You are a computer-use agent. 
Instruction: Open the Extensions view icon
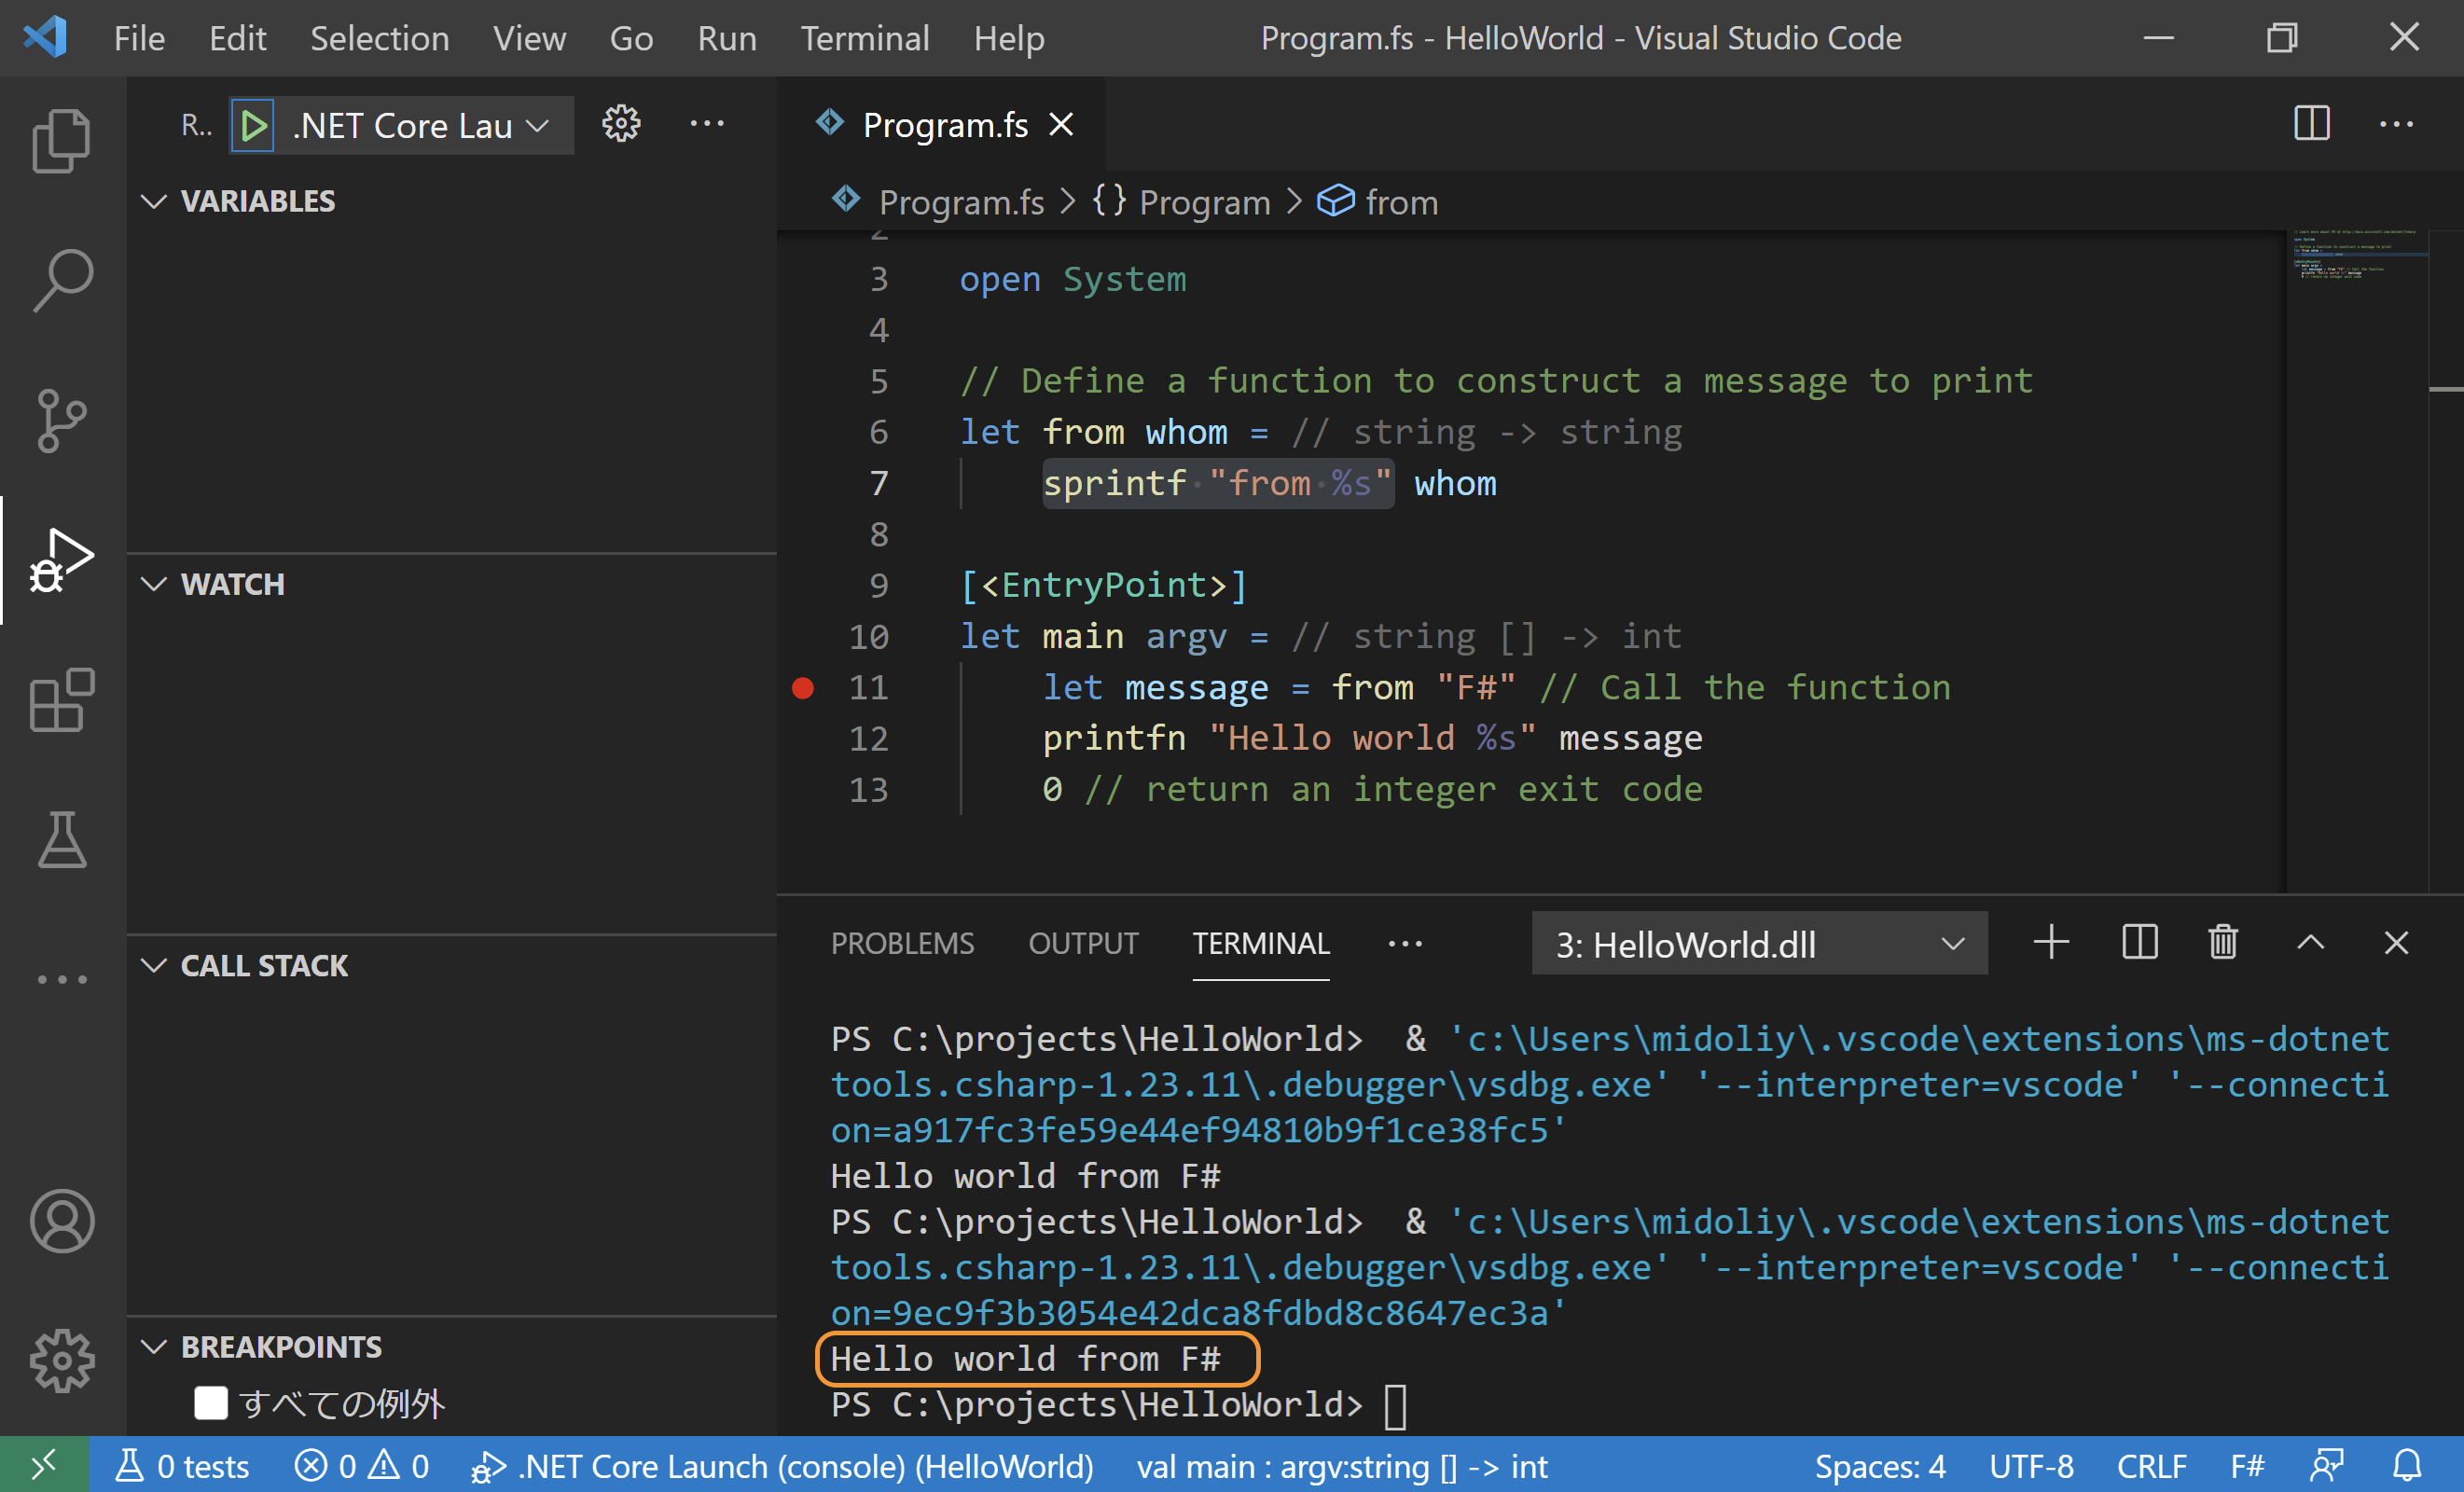click(x=62, y=700)
